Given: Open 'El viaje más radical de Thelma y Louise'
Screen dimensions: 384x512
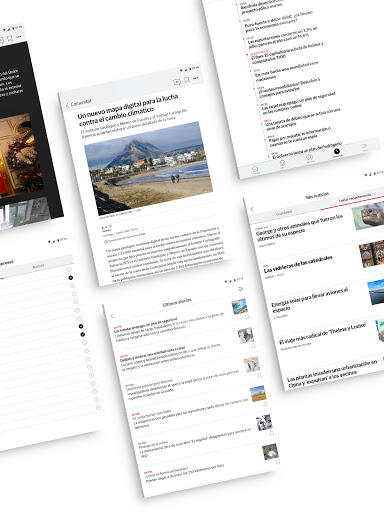Looking at the screenshot, I should click(x=323, y=333).
